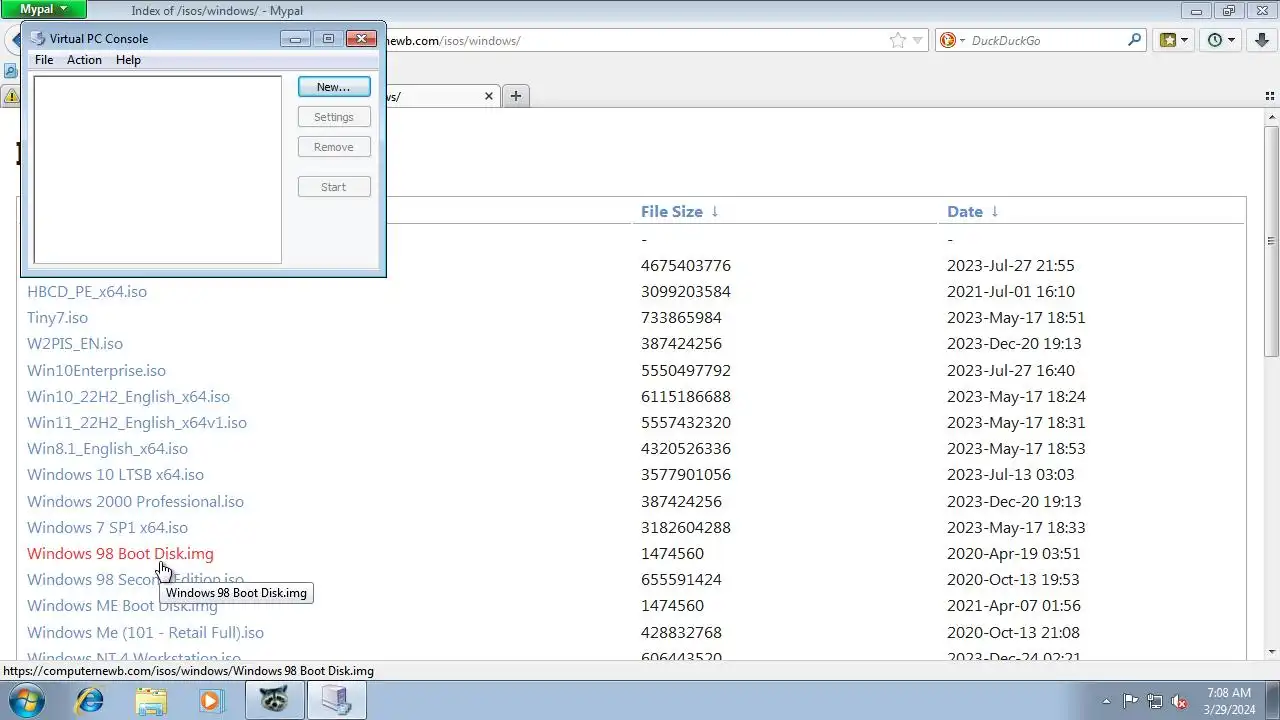Image resolution: width=1280 pixels, height=720 pixels.
Task: Click the Date sort arrow
Action: click(995, 212)
